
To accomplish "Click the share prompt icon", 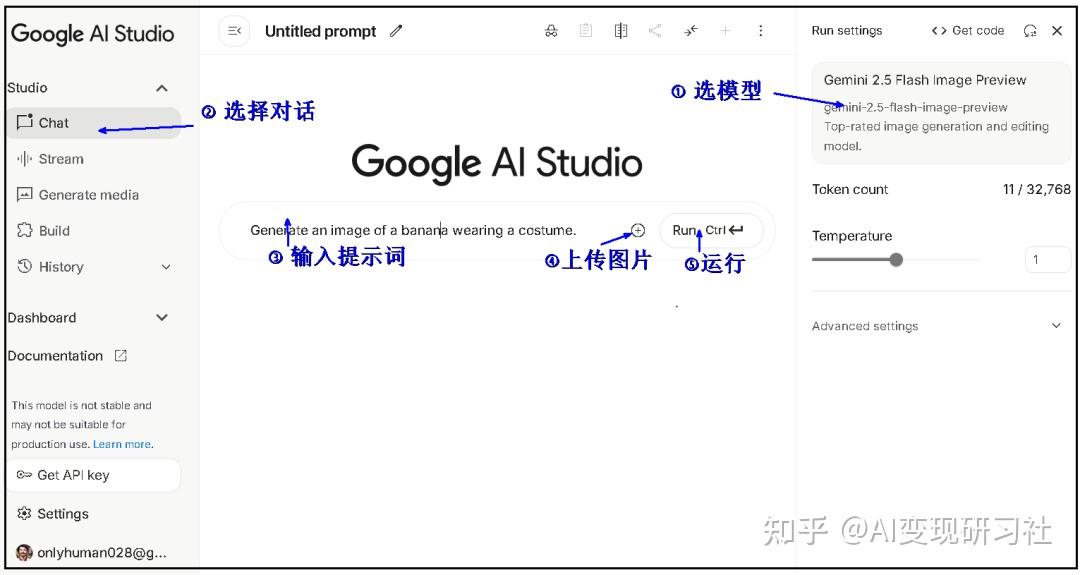I will pyautogui.click(x=655, y=31).
